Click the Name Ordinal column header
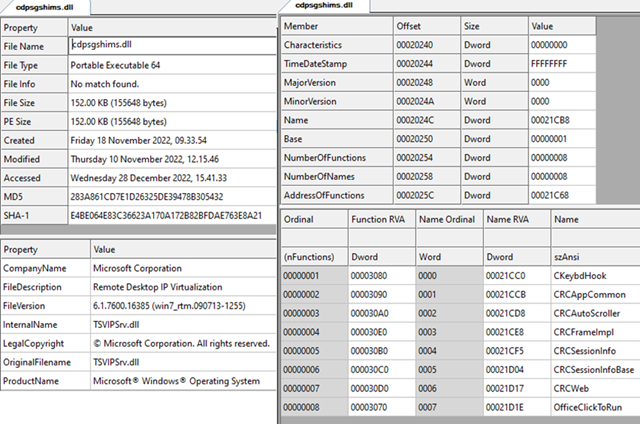 coord(449,219)
